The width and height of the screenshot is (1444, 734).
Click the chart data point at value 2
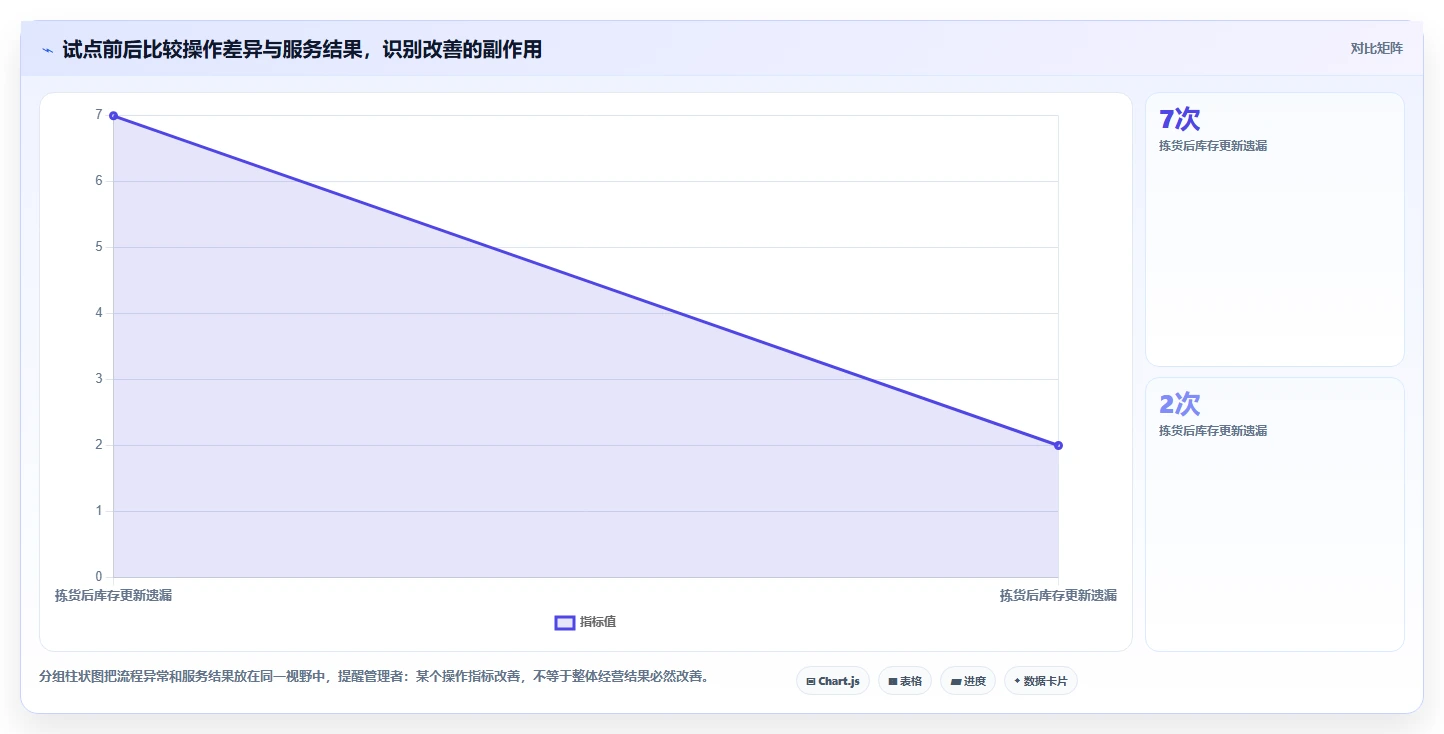click(1058, 445)
